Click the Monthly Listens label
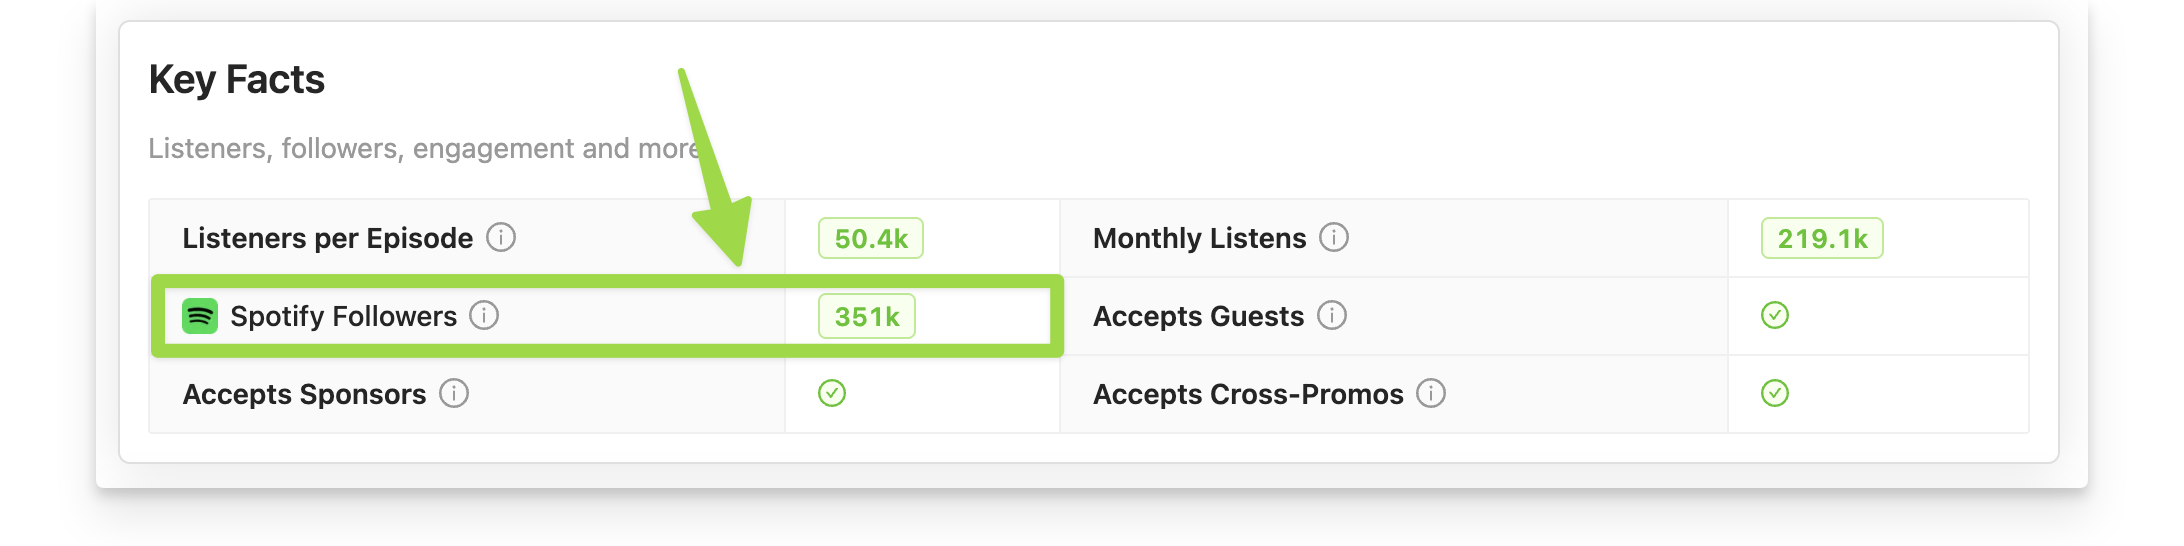This screenshot has width=2184, height=546. tap(1199, 239)
